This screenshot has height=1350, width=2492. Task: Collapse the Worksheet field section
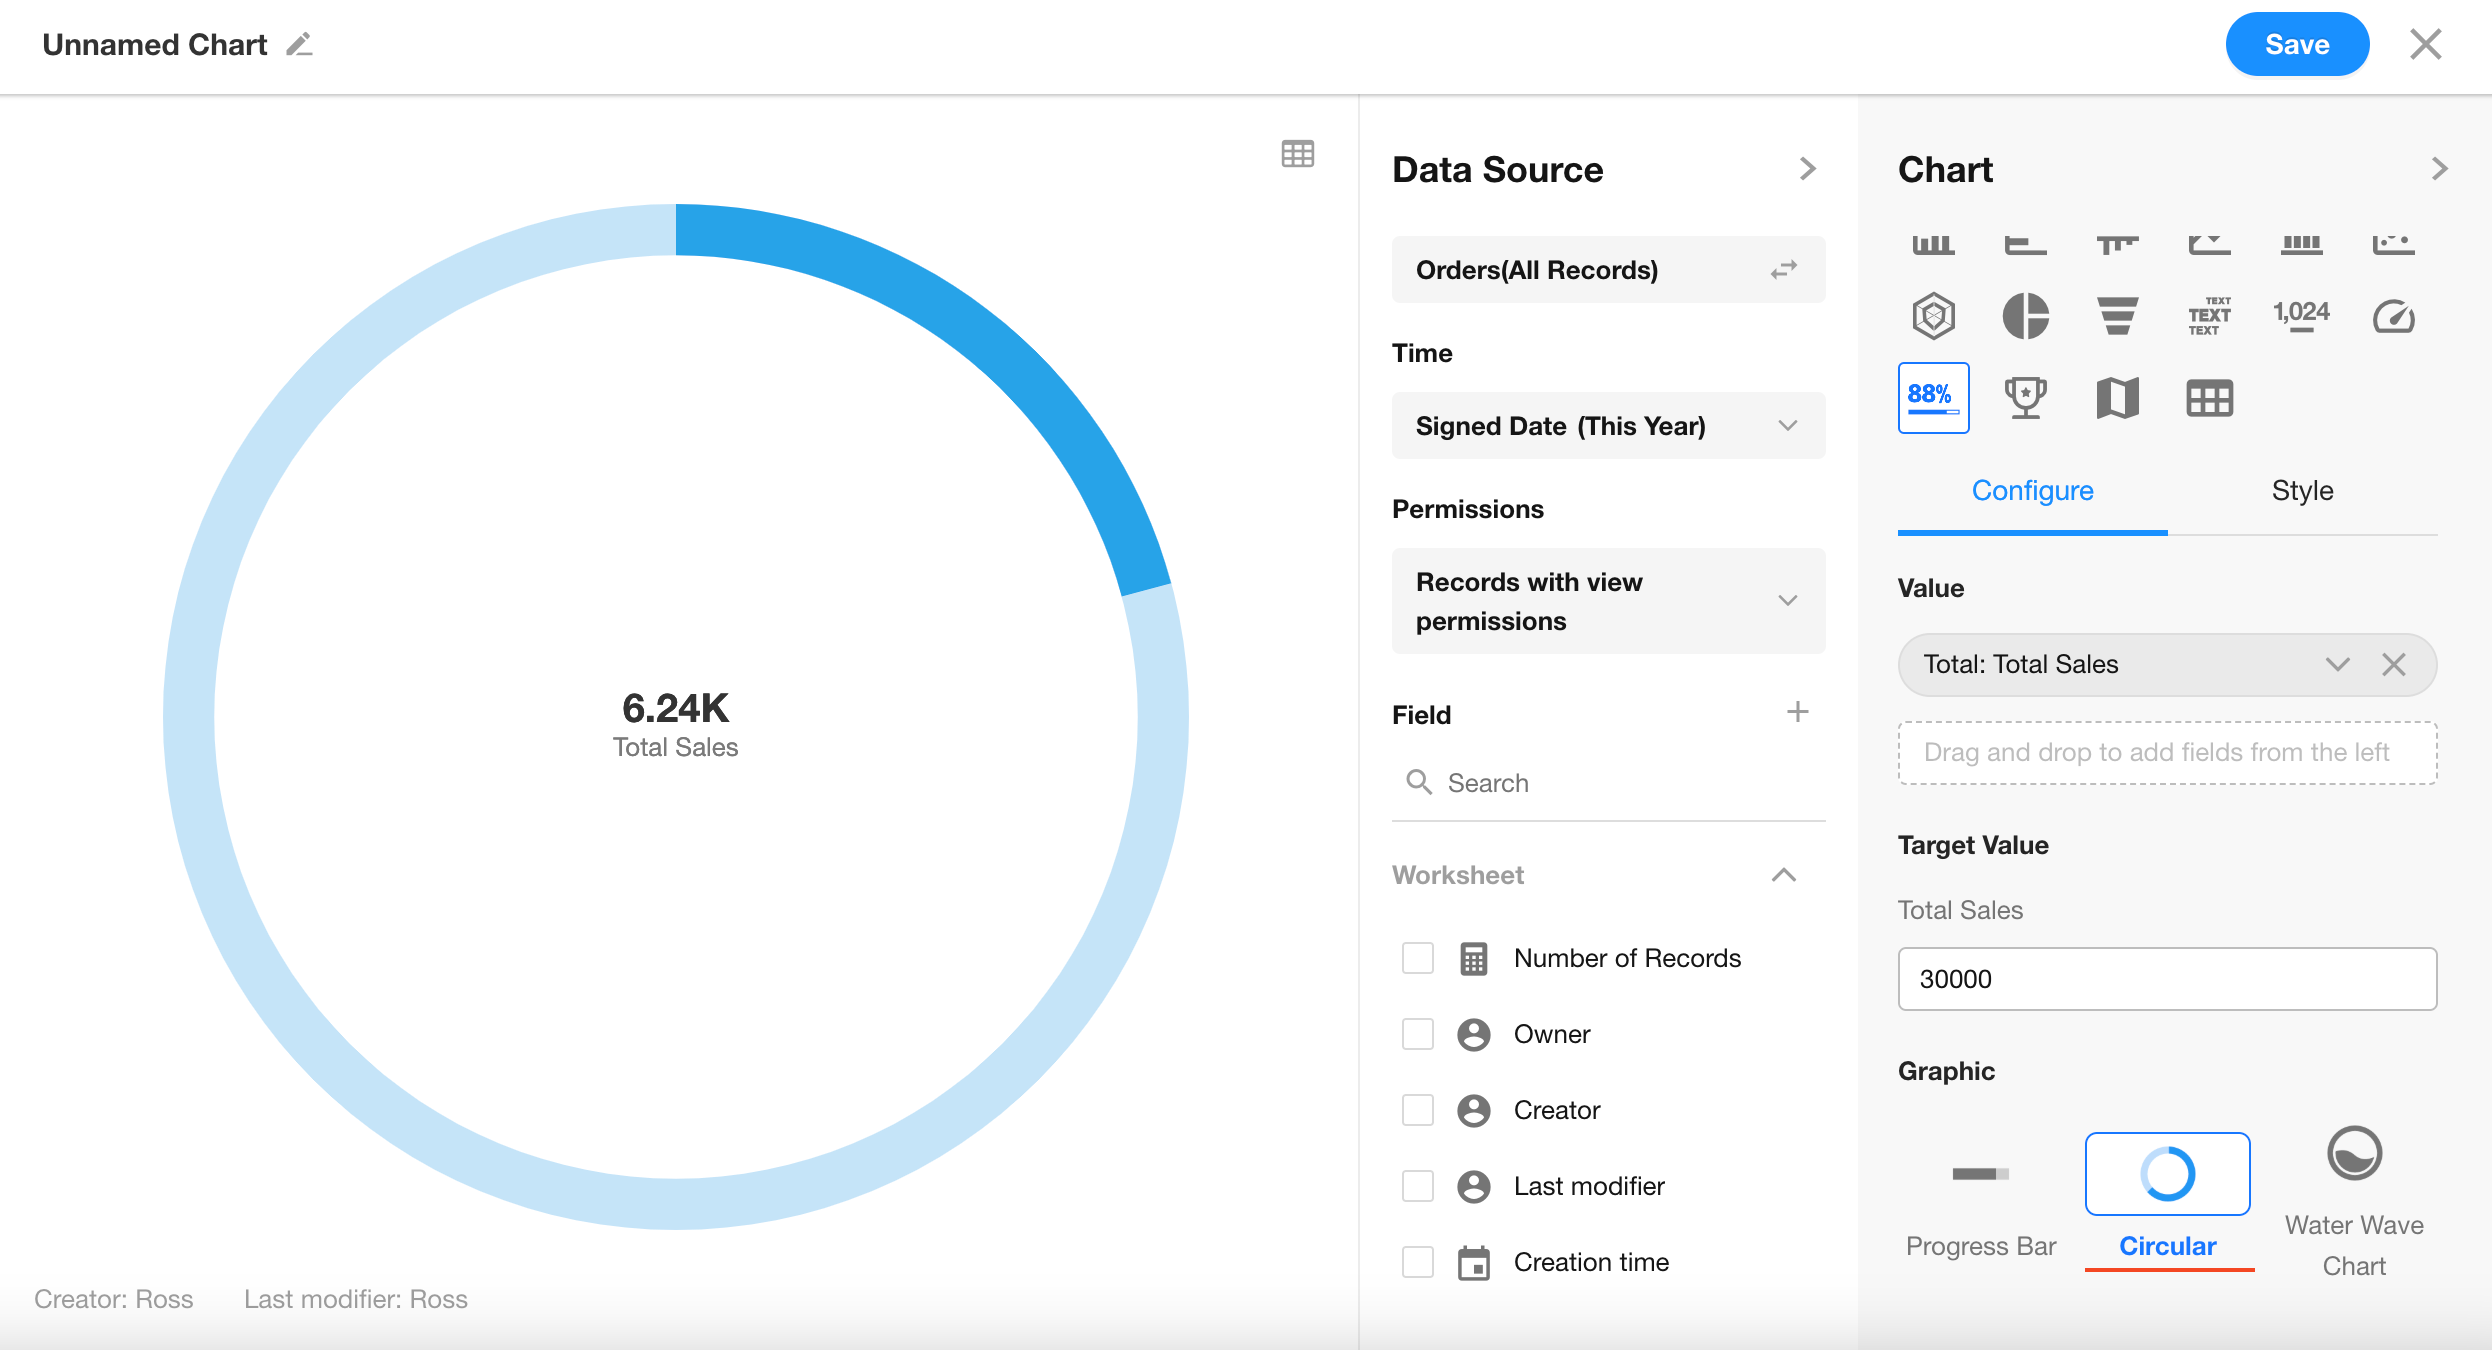click(x=1783, y=875)
